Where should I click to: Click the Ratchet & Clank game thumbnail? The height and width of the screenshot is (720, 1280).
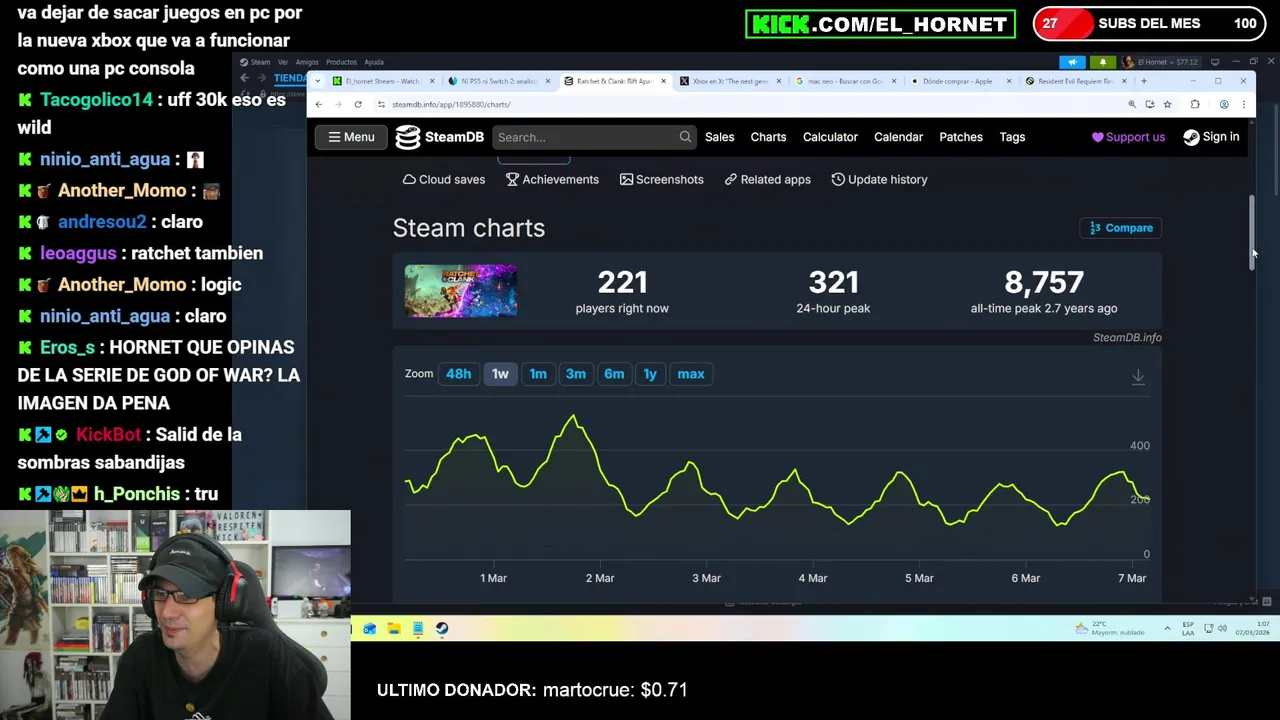461,291
